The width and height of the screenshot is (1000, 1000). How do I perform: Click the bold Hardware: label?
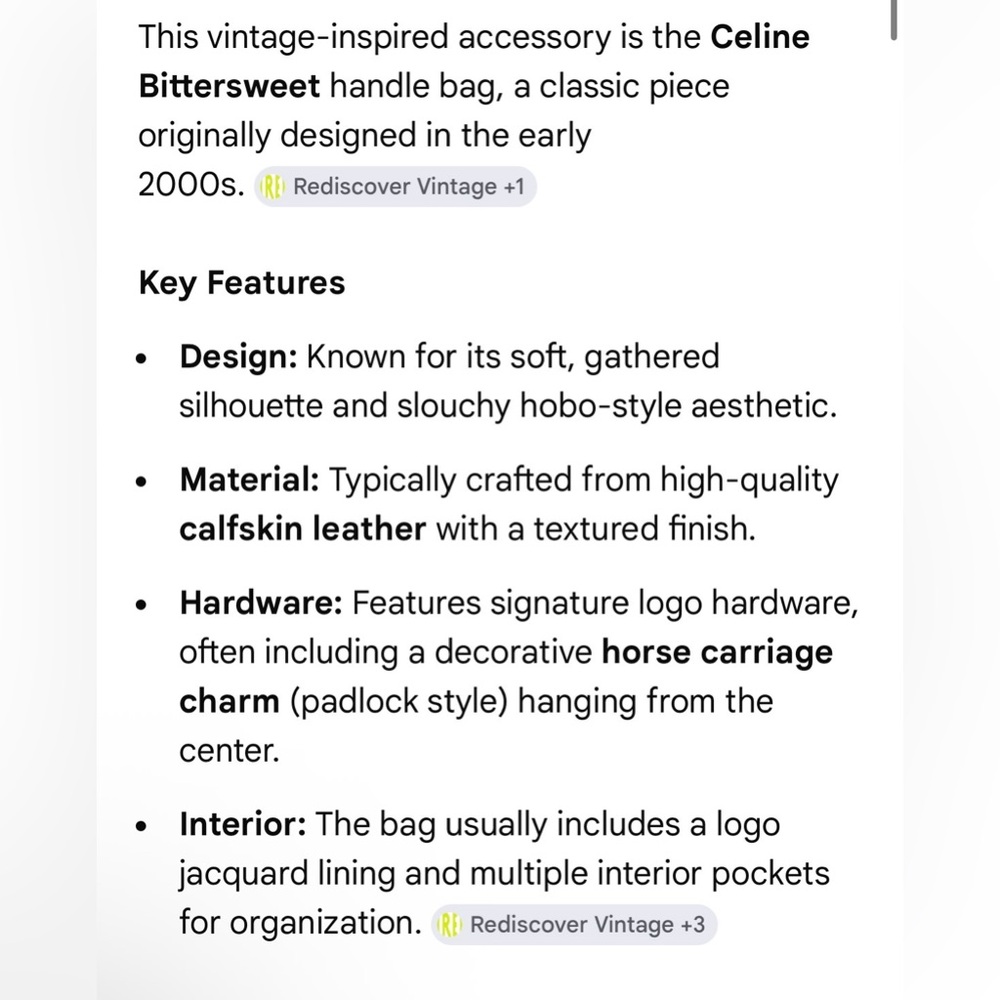[261, 604]
